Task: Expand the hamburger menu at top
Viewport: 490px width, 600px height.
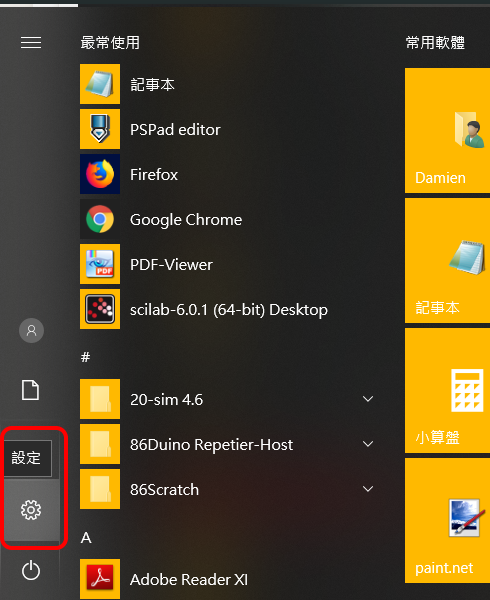Action: tap(31, 42)
